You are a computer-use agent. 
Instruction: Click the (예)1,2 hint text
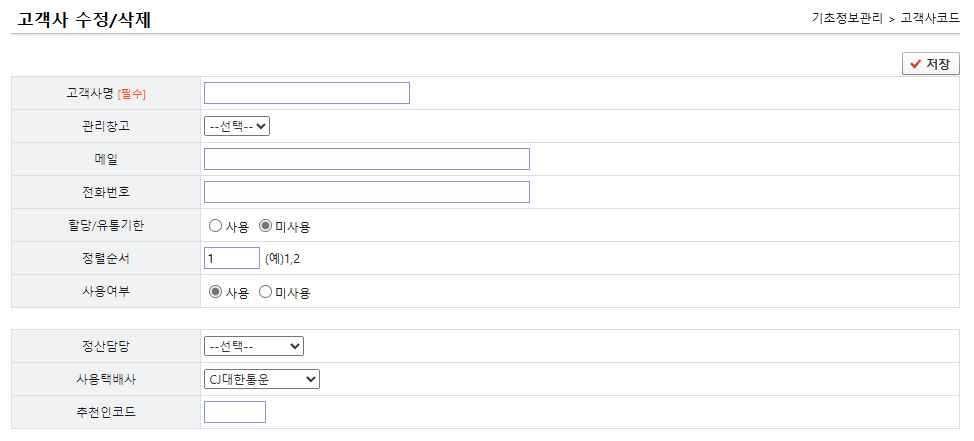click(x=283, y=259)
